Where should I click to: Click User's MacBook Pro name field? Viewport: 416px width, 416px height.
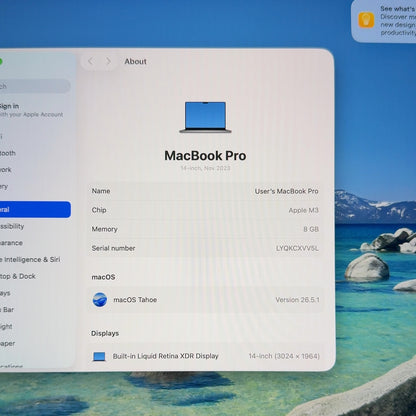286,191
